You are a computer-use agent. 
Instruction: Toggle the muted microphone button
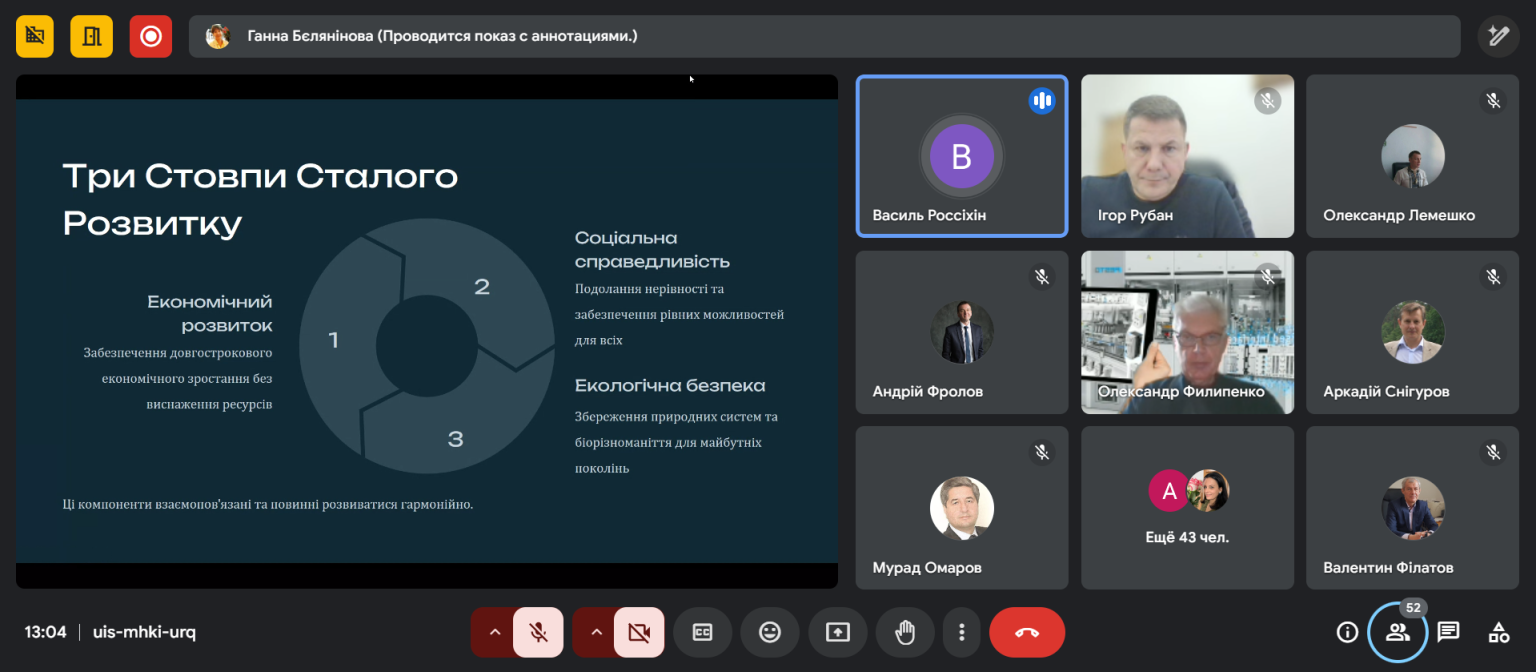538,632
